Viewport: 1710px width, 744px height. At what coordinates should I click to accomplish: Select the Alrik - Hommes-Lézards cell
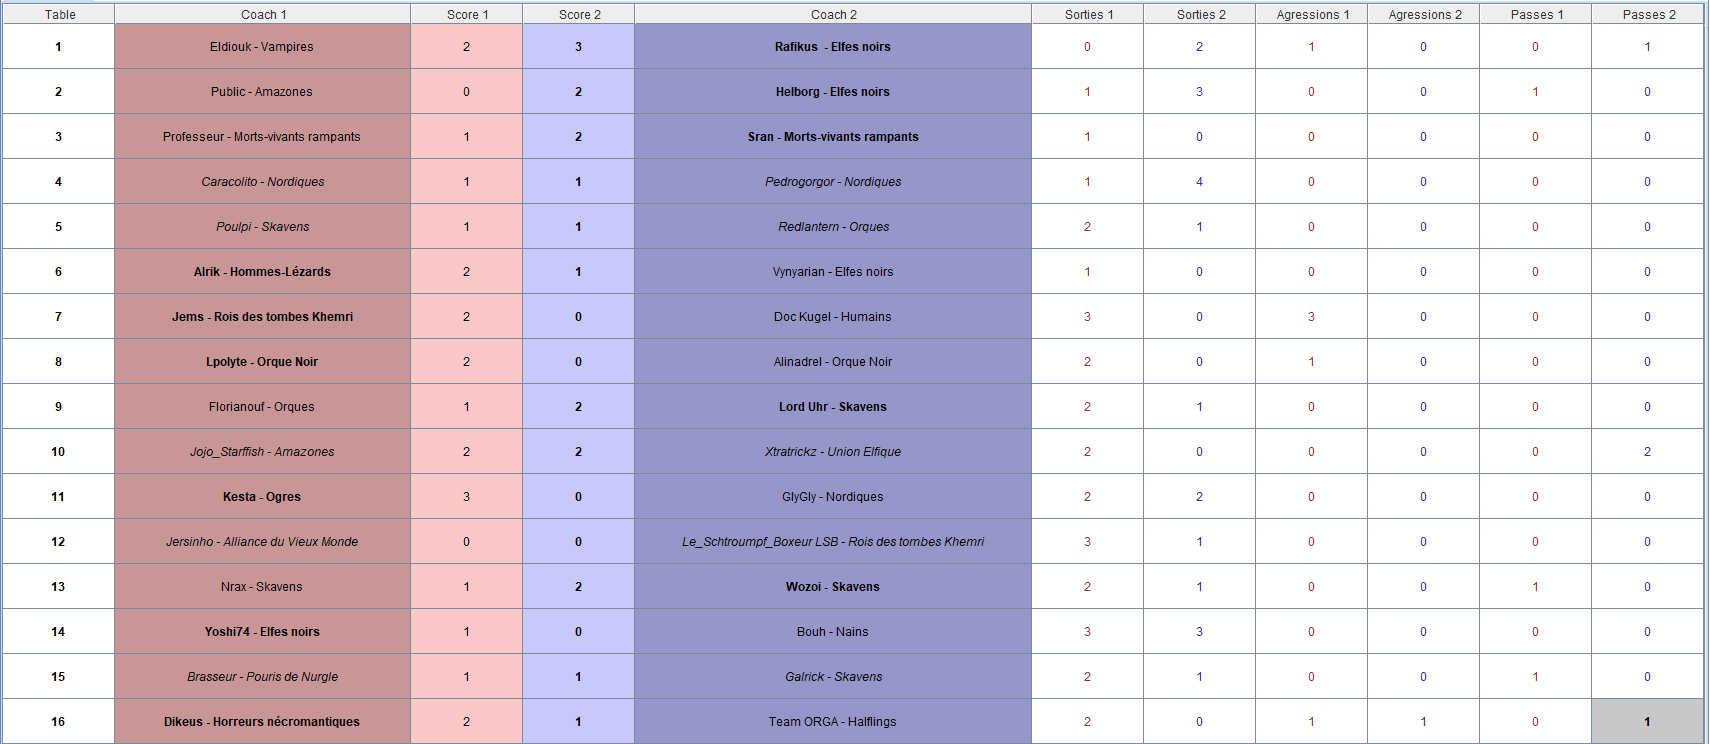coord(262,272)
